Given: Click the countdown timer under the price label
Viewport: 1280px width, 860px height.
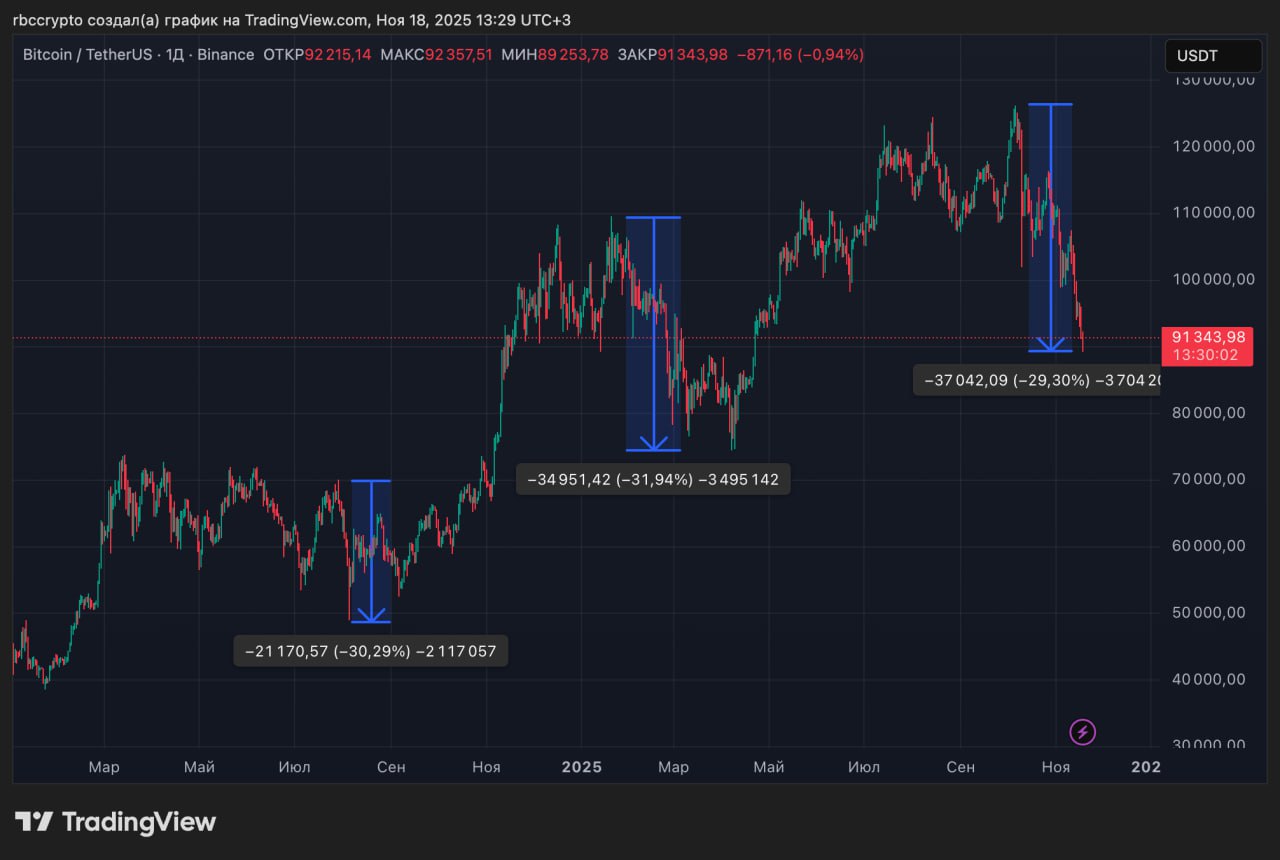Looking at the screenshot, I should coord(1205,353).
